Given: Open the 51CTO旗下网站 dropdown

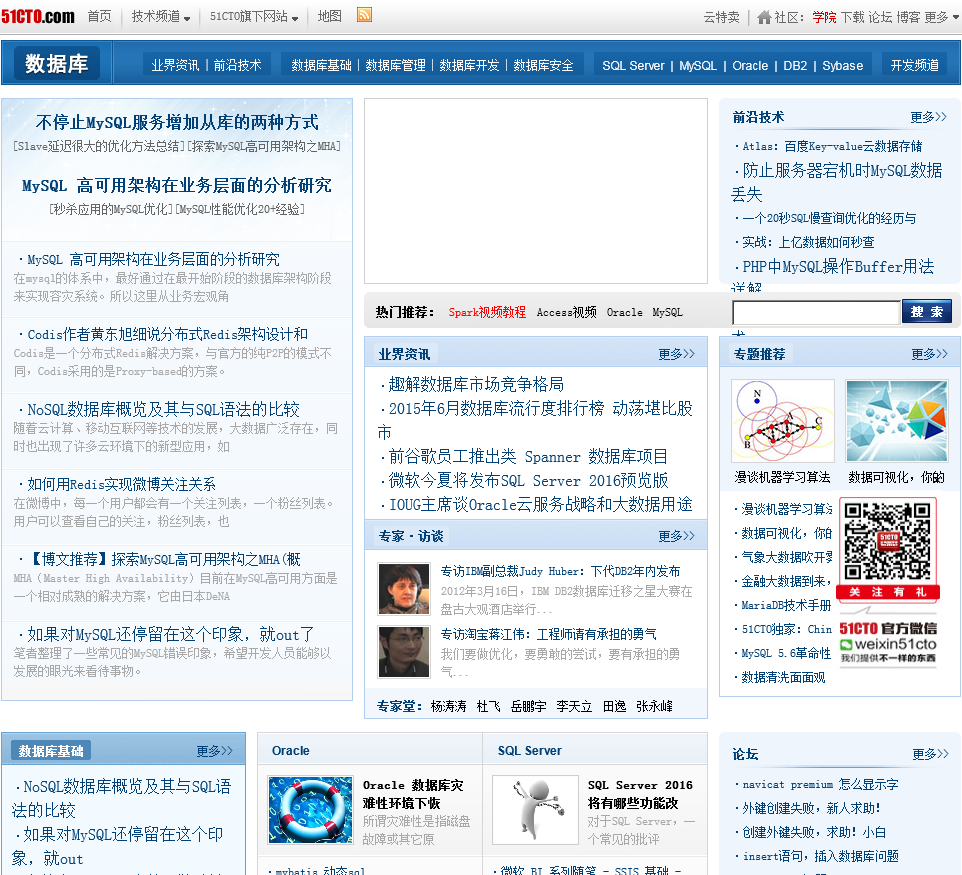Looking at the screenshot, I should coord(254,17).
